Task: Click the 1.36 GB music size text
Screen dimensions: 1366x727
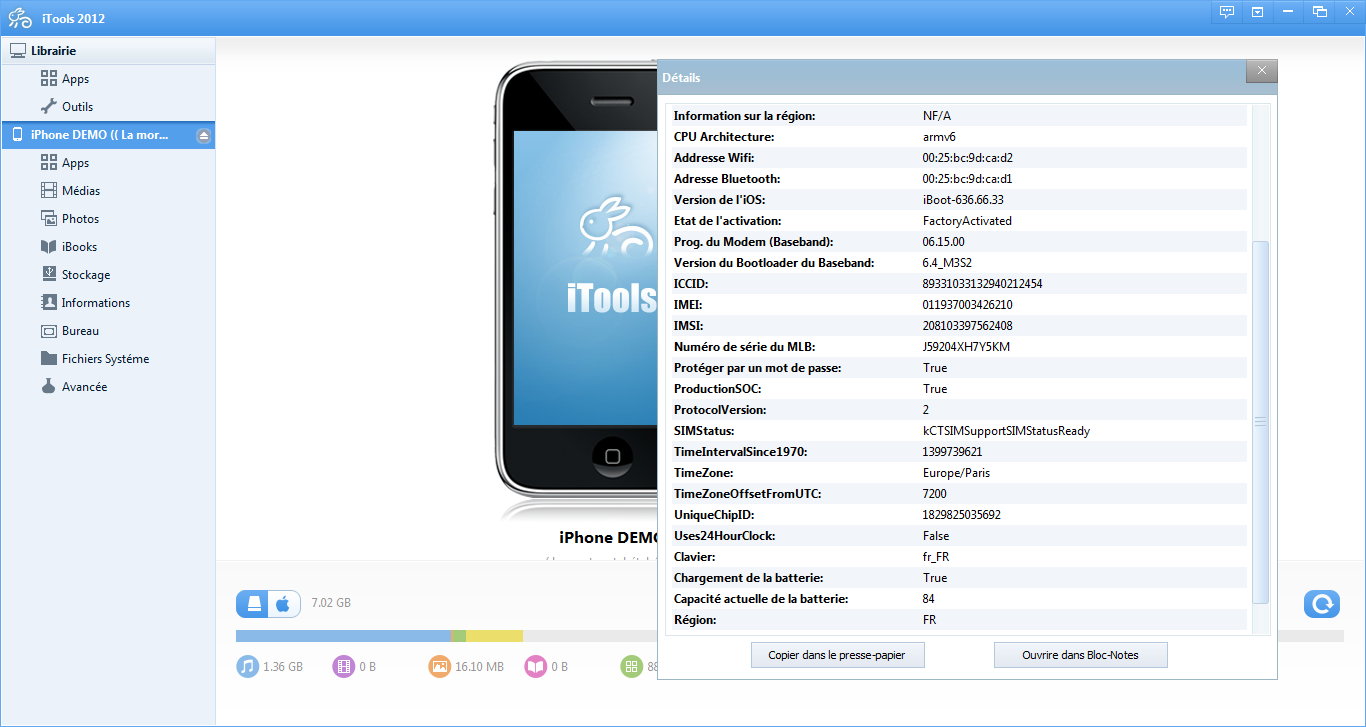Action: [x=283, y=666]
